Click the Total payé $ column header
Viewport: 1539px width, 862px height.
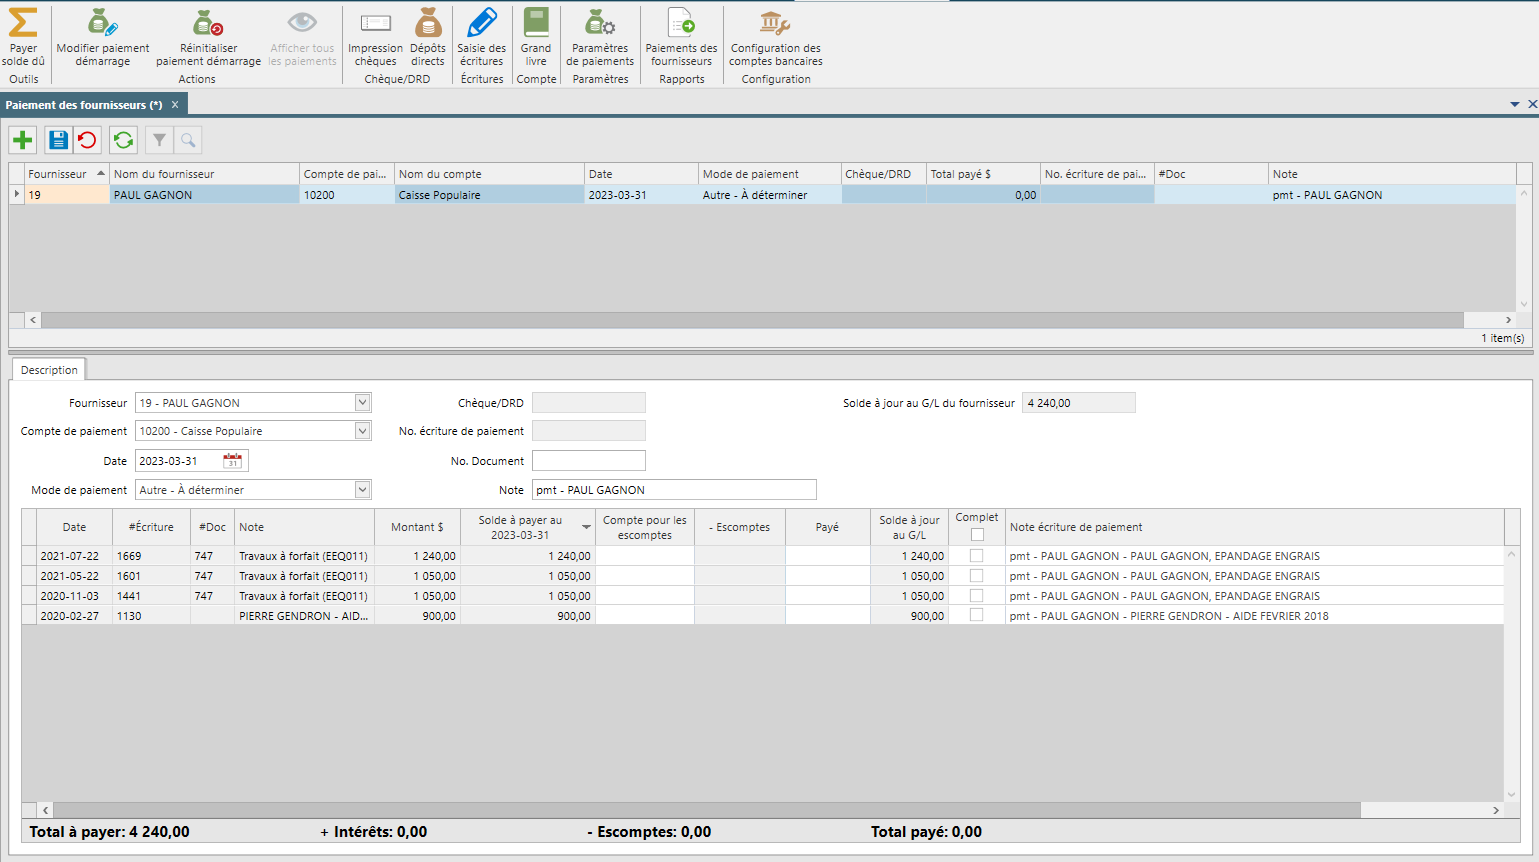point(983,174)
